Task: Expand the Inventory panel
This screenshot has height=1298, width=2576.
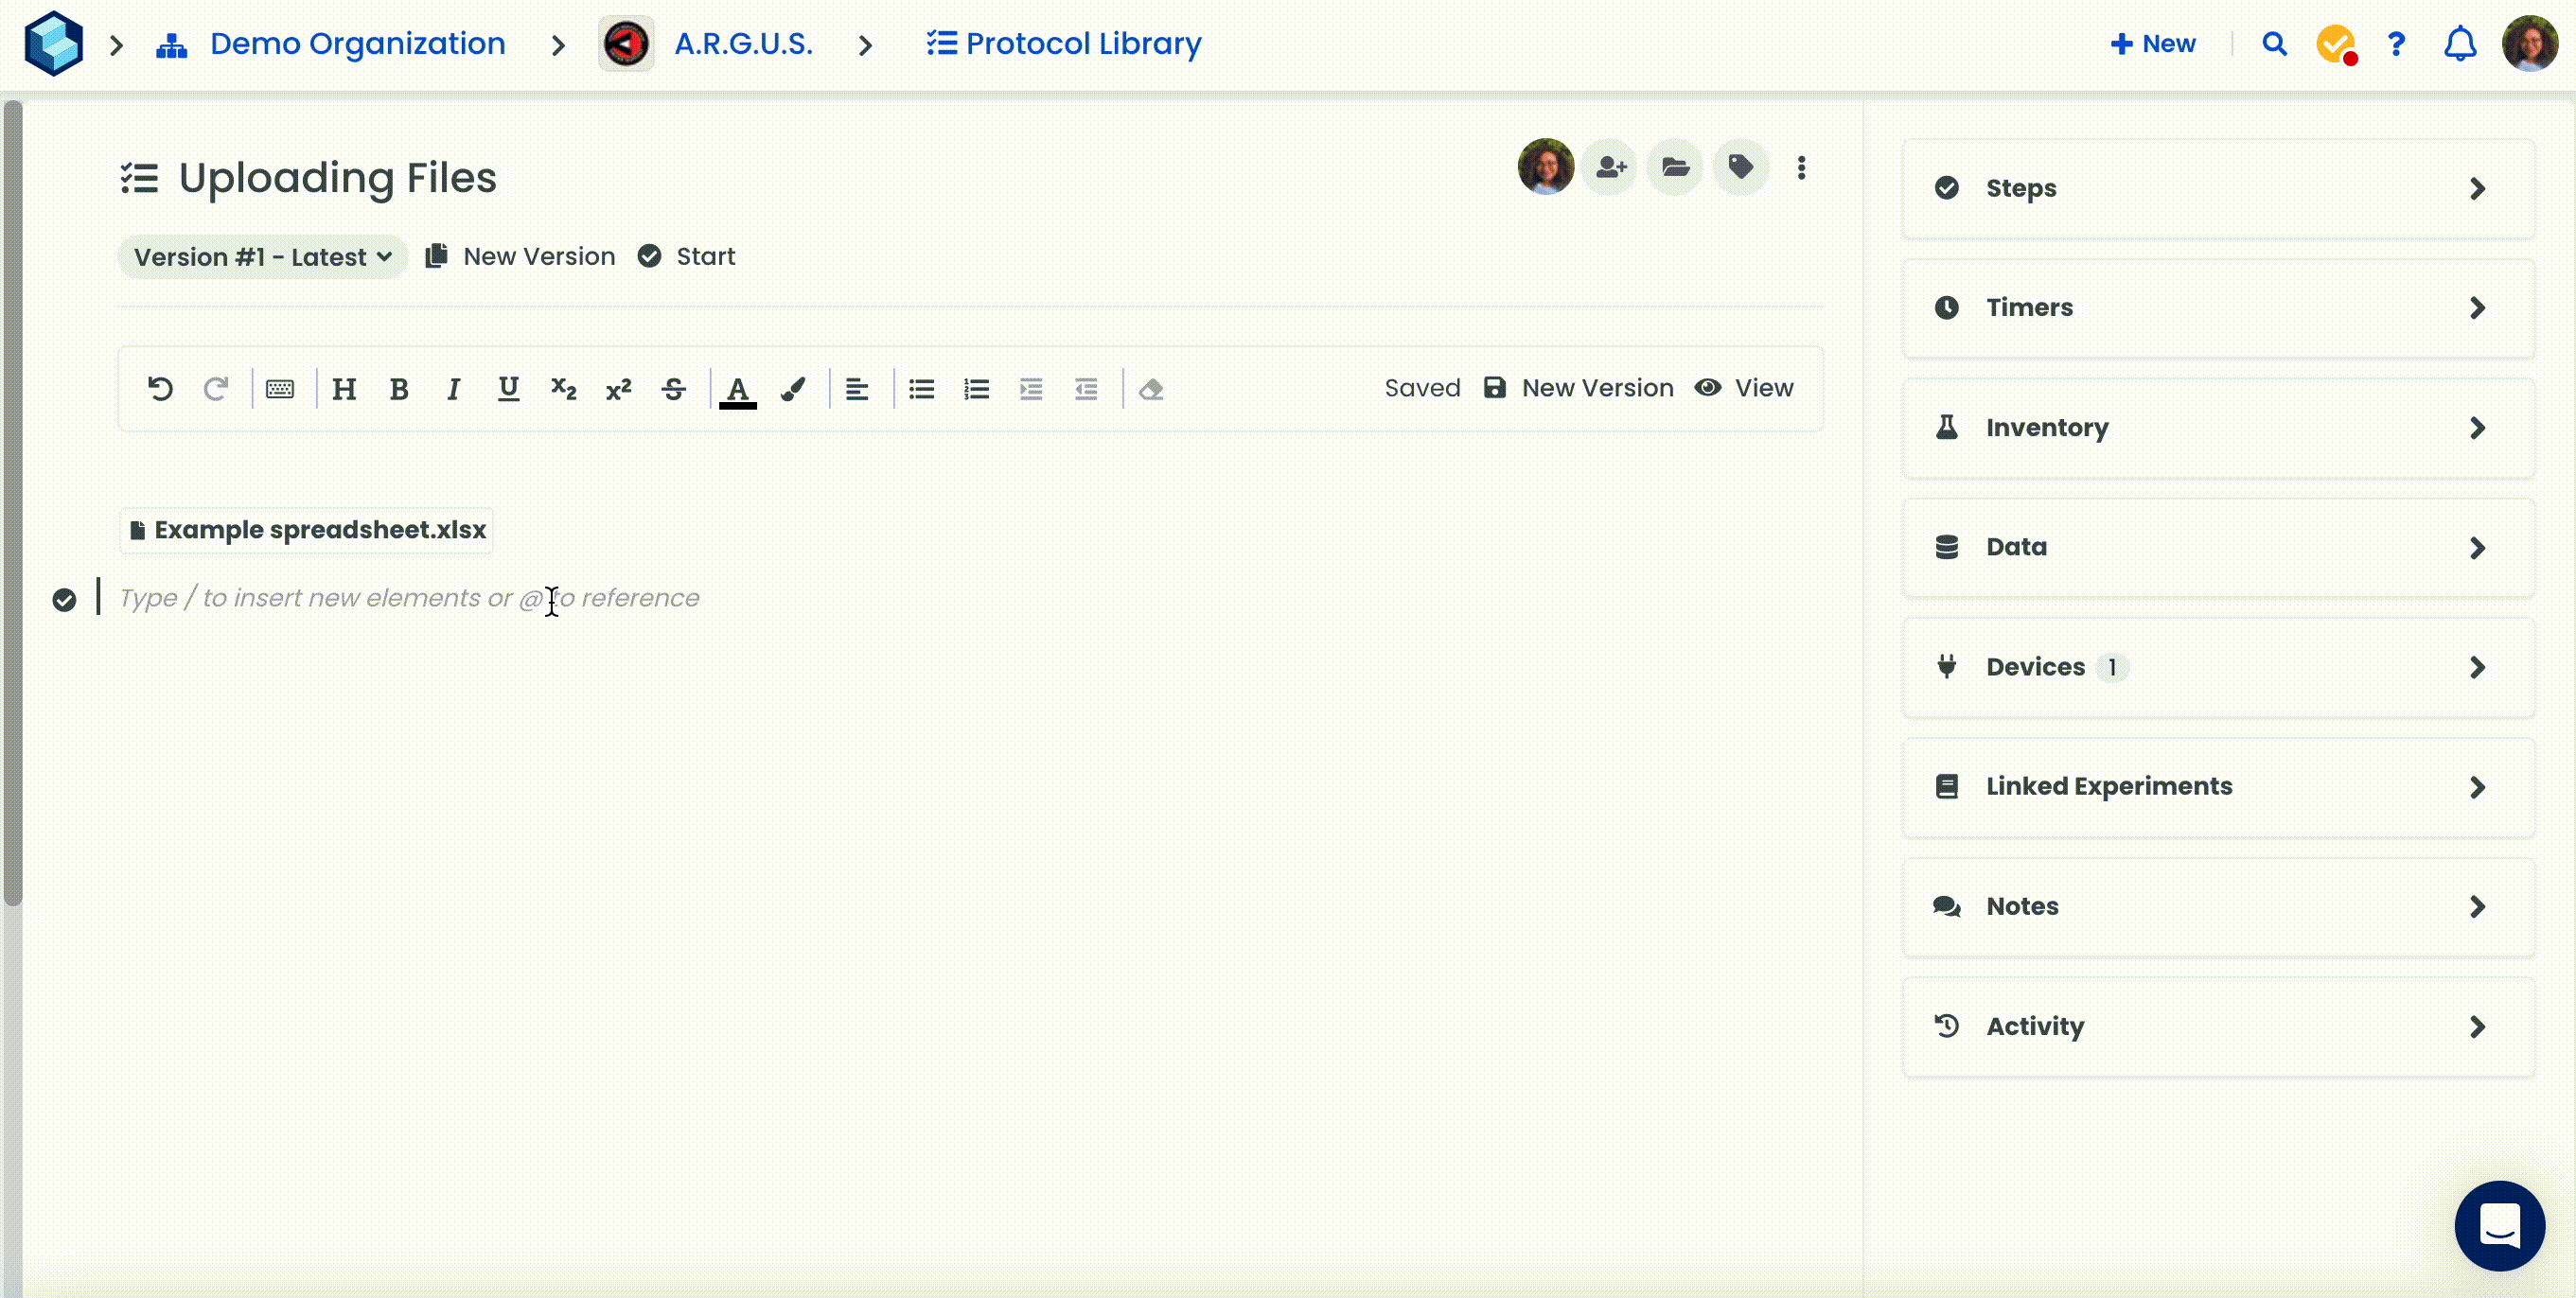Action: pos(2217,428)
